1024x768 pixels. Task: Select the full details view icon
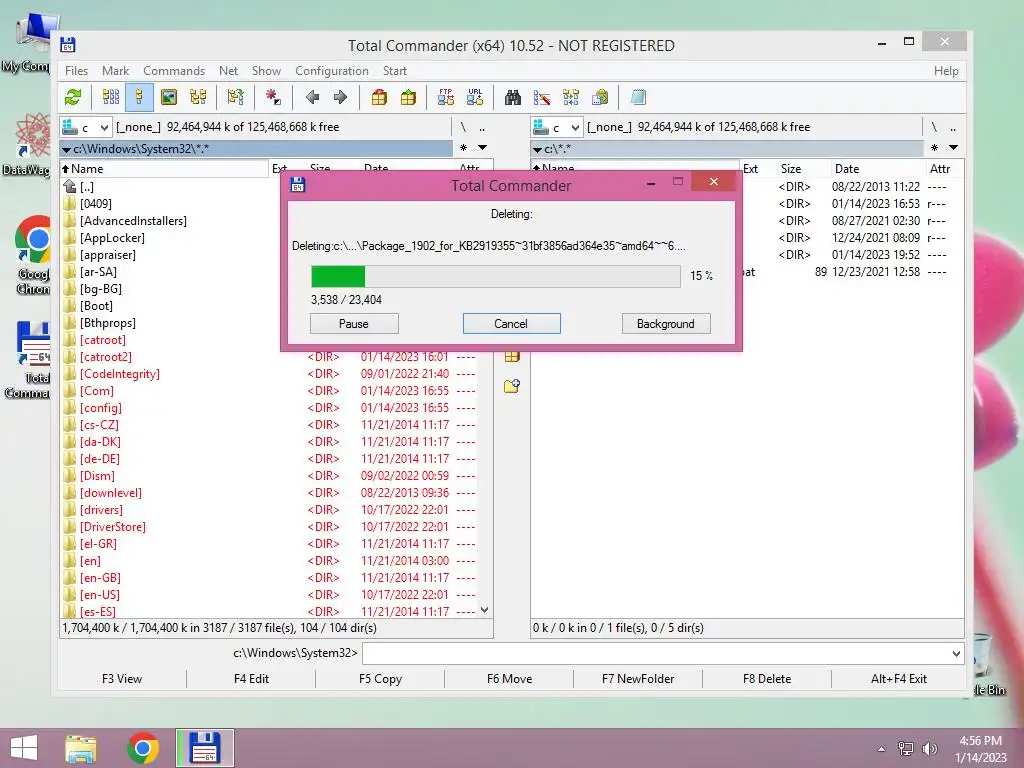pyautogui.click(x=140, y=98)
